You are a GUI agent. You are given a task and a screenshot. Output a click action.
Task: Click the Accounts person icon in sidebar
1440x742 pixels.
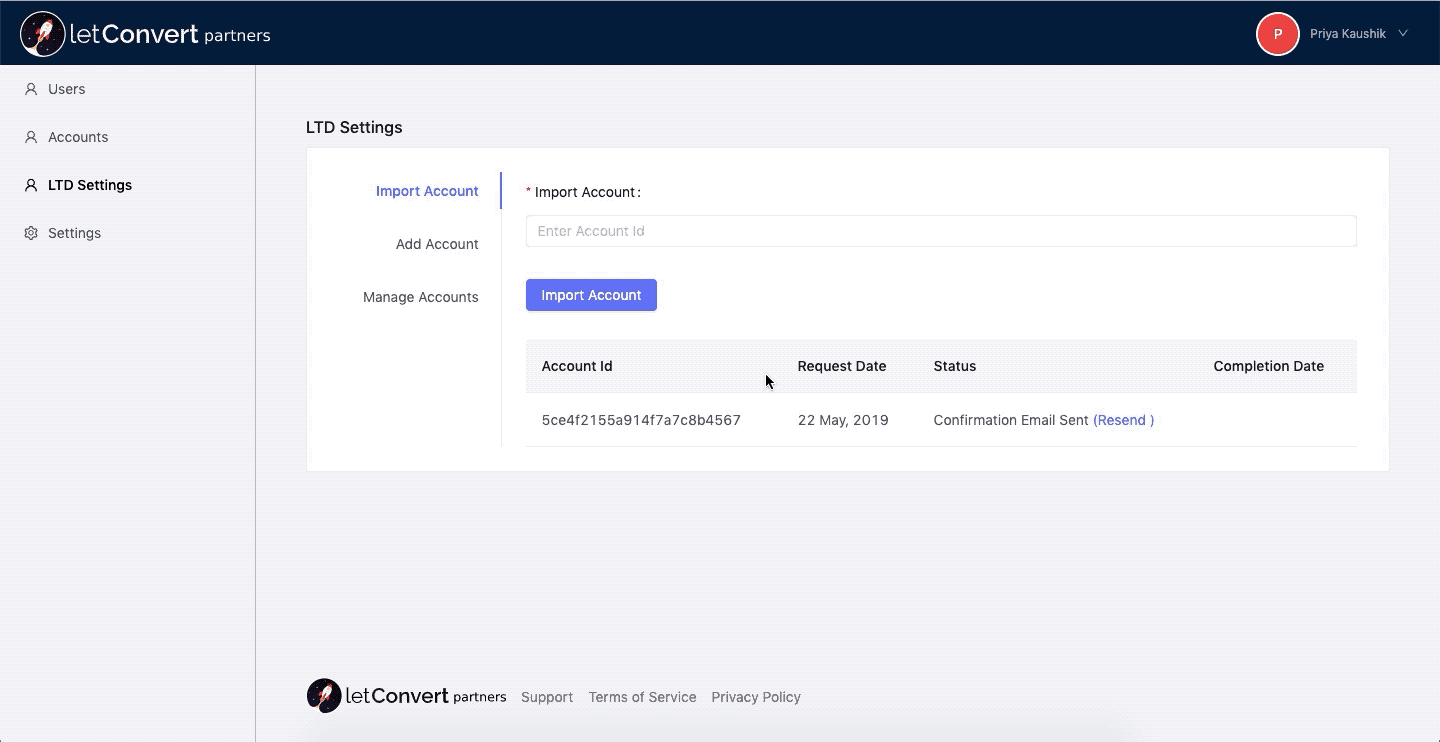pos(31,137)
